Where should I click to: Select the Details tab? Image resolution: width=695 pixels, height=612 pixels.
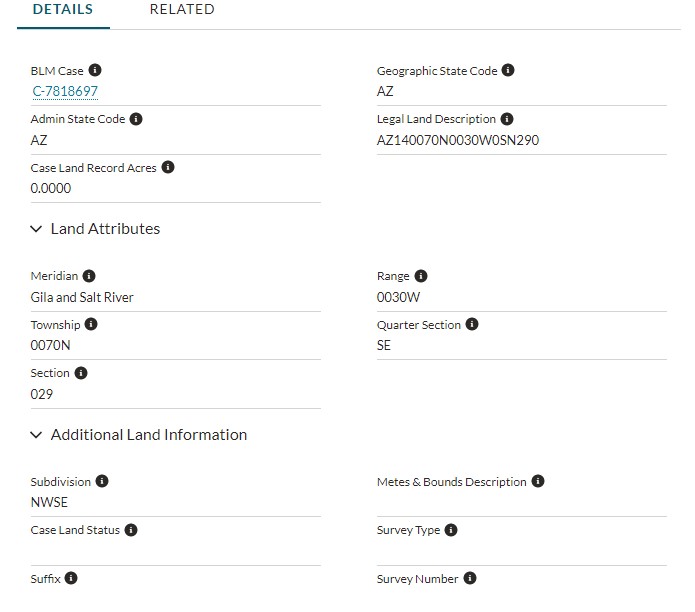[63, 10]
